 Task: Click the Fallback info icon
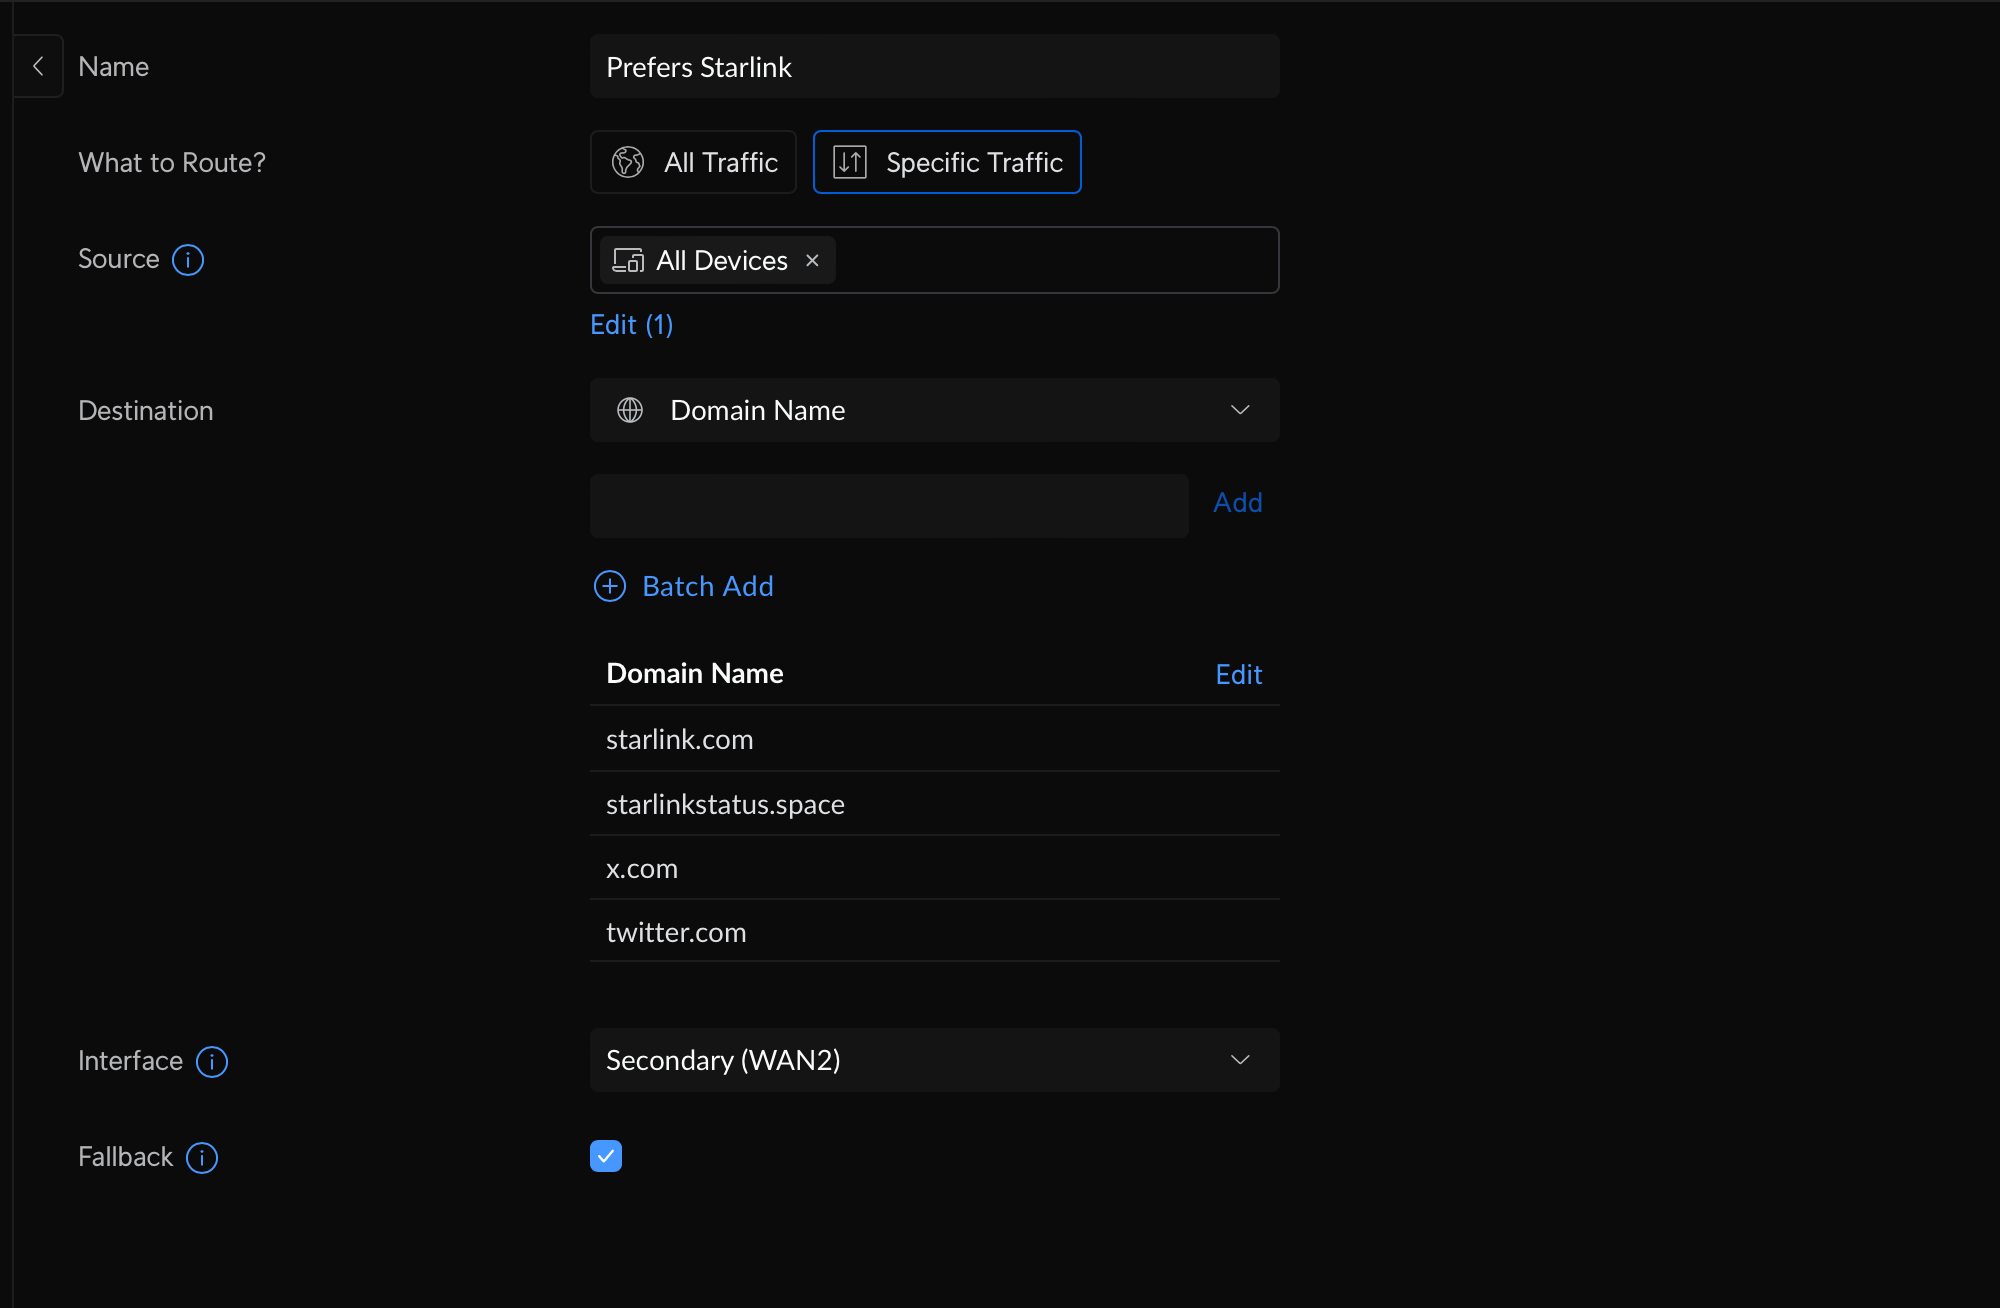[x=202, y=1158]
